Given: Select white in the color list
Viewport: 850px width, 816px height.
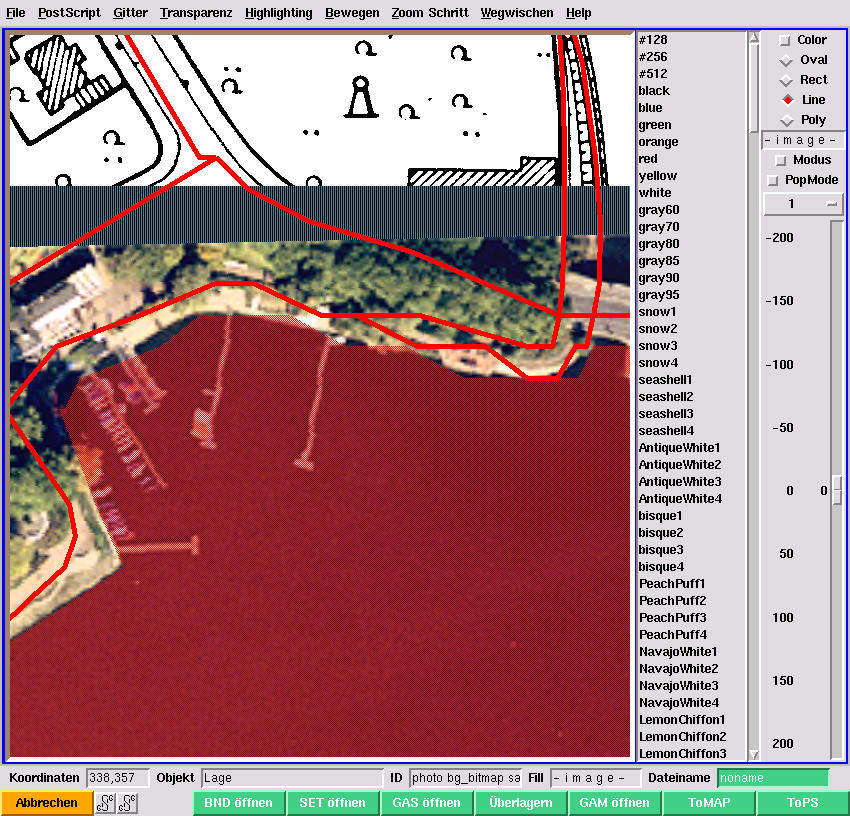Looking at the screenshot, I should [655, 192].
